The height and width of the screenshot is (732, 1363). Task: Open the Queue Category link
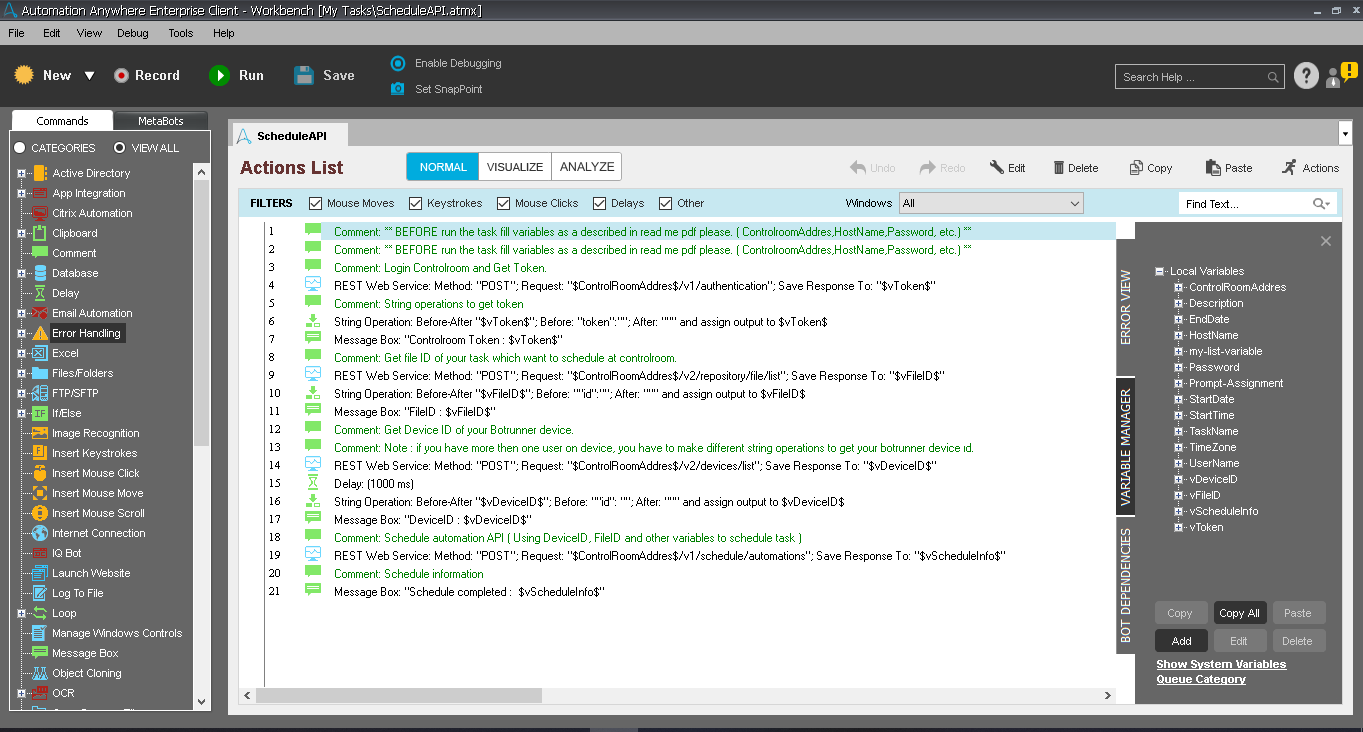(x=1201, y=679)
